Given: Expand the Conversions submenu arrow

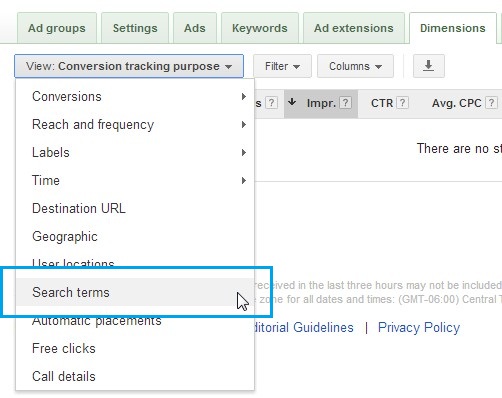Looking at the screenshot, I should point(244,97).
